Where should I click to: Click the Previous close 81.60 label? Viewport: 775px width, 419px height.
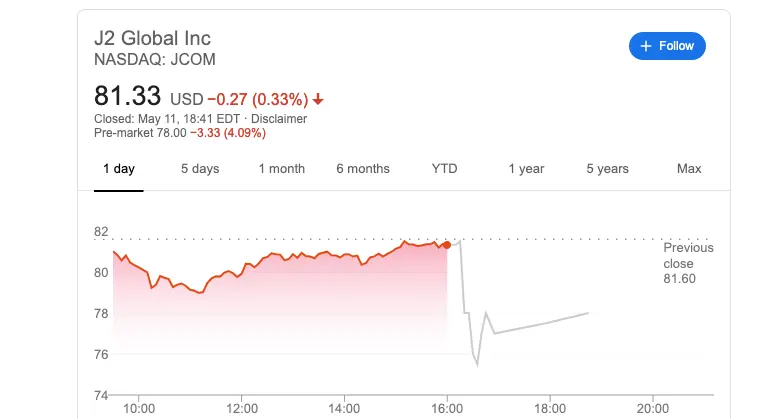coord(688,263)
